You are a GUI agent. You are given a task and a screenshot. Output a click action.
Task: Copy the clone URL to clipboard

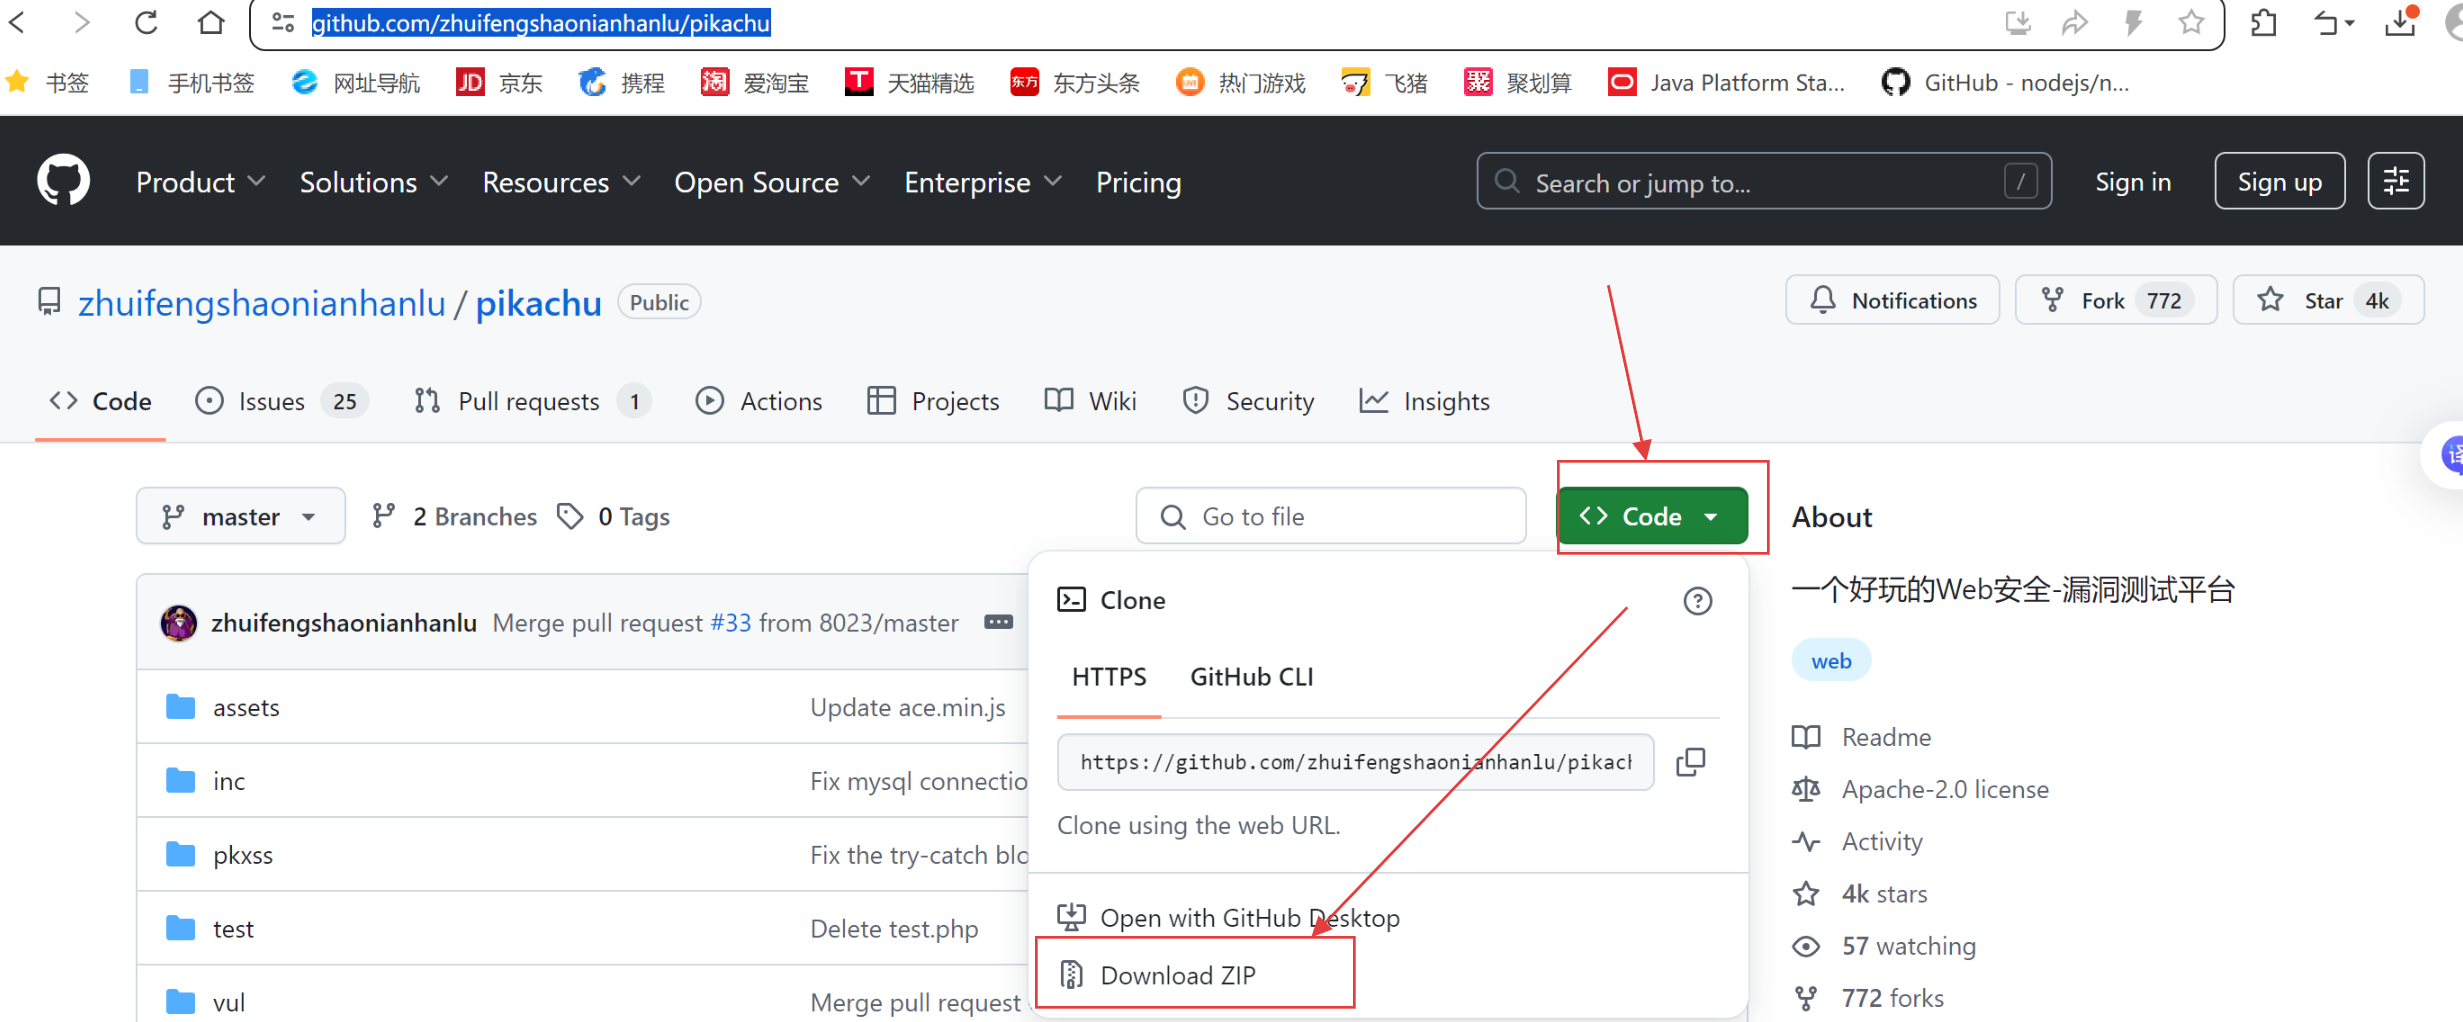click(1690, 762)
